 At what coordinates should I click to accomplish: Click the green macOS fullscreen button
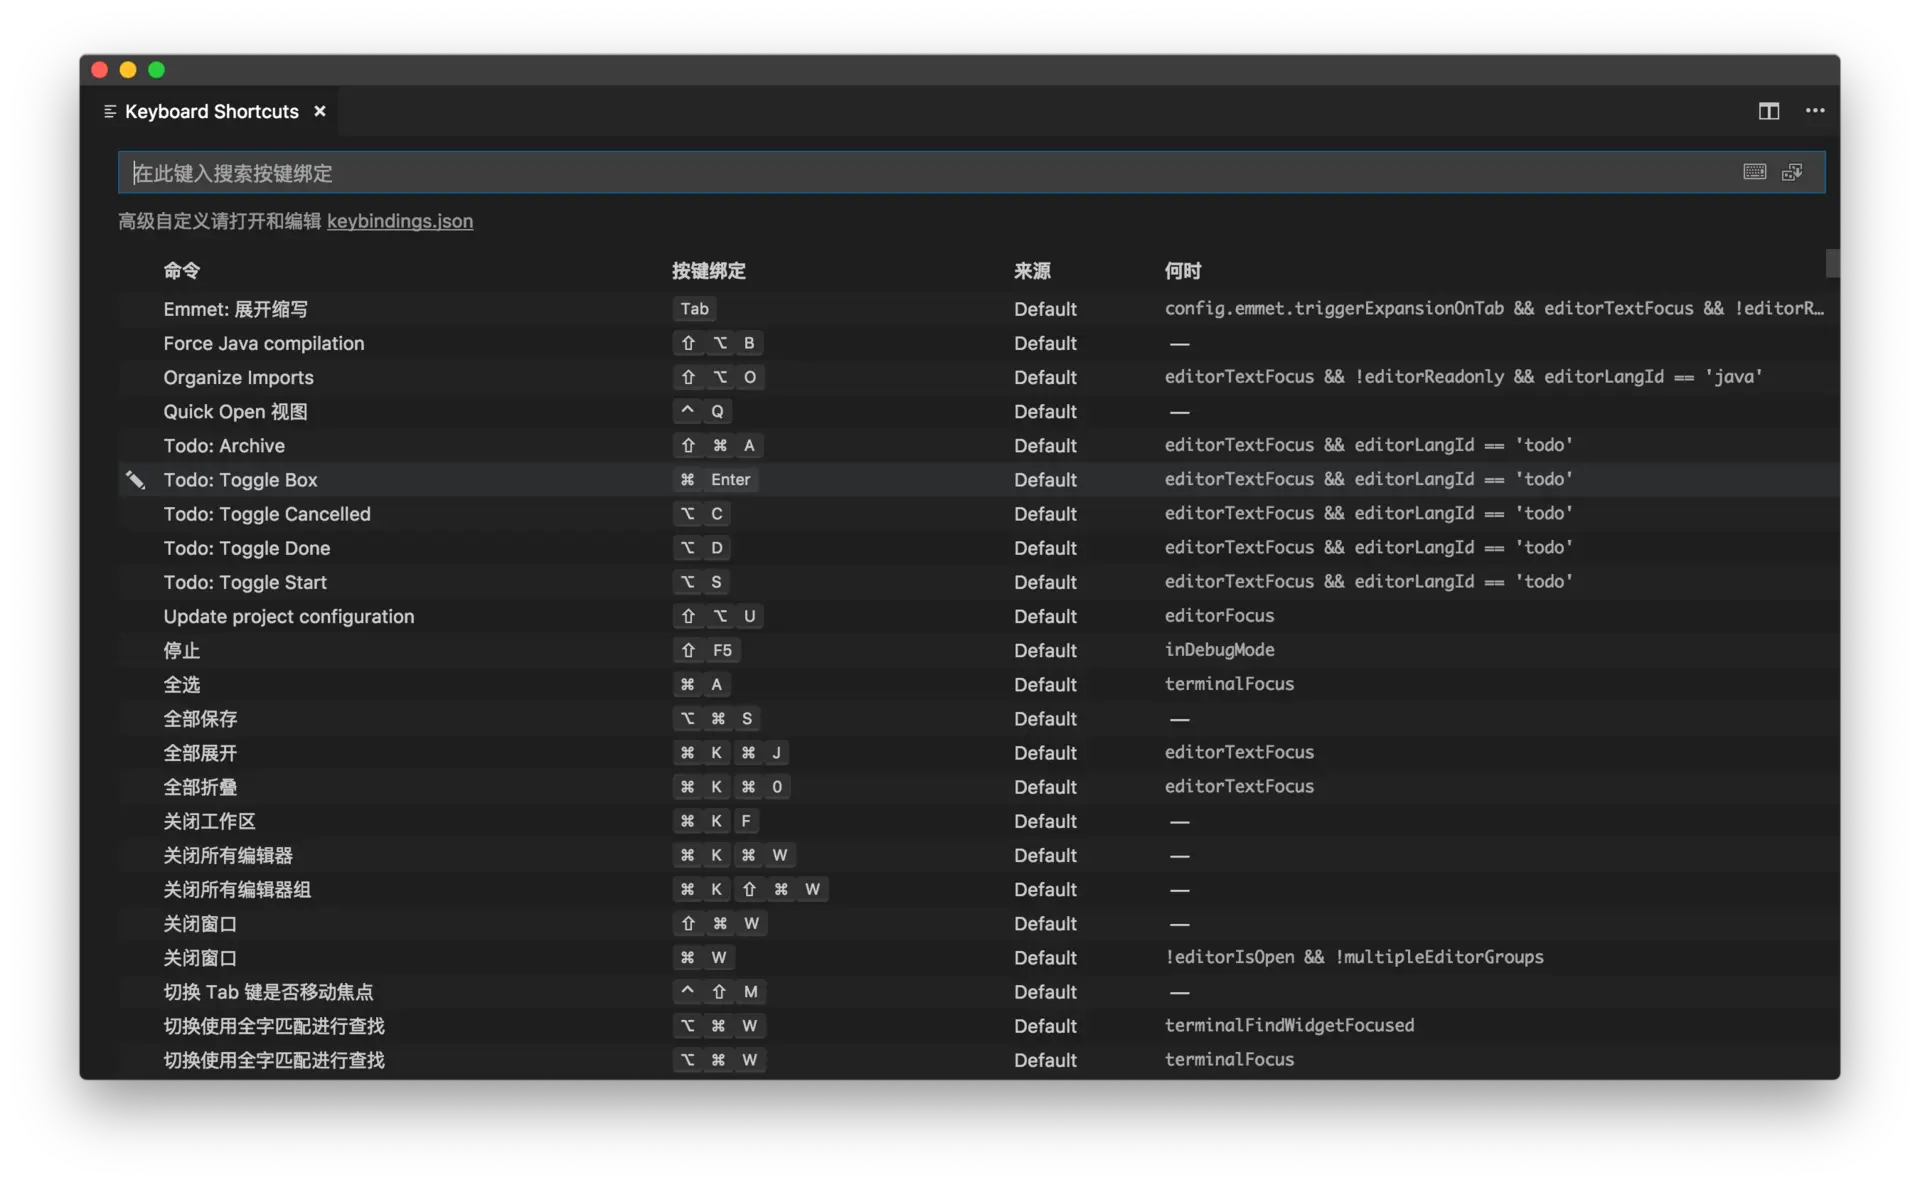156,70
